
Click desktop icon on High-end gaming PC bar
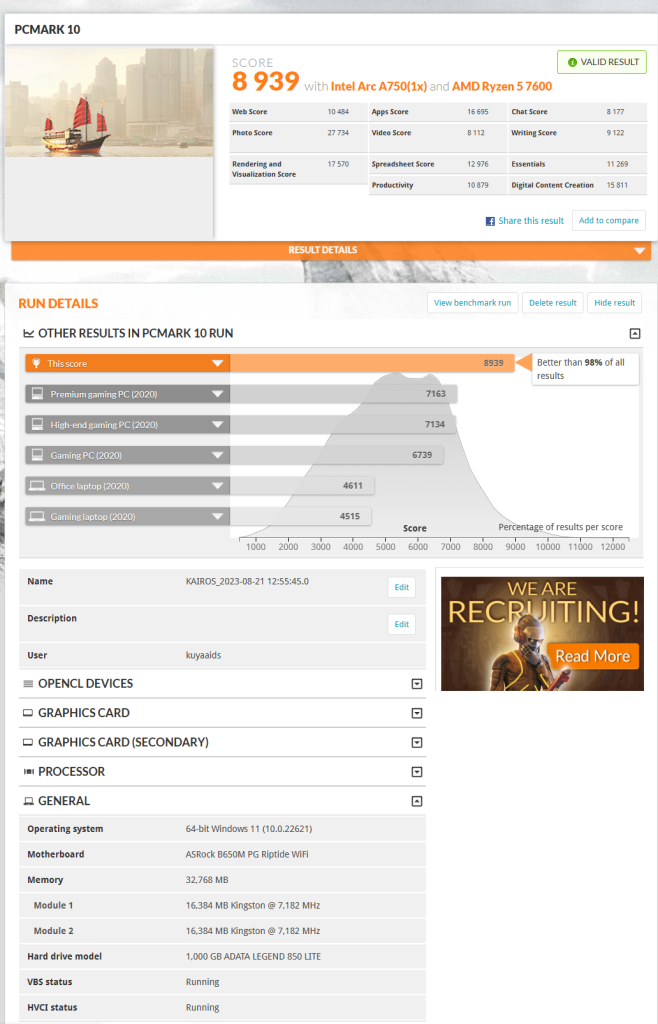coord(38,424)
